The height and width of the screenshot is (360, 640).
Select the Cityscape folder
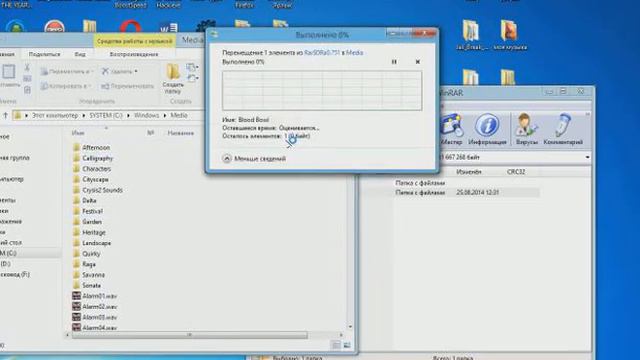tap(91, 179)
